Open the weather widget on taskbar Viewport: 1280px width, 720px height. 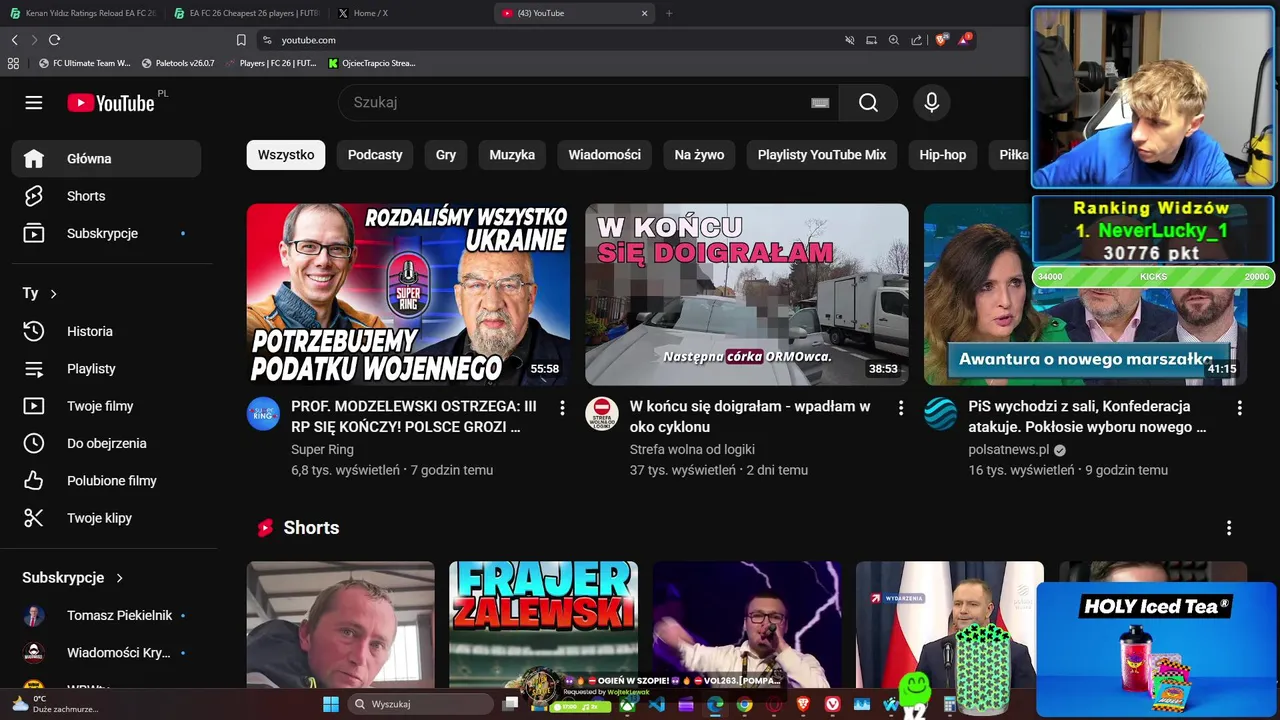[55, 704]
